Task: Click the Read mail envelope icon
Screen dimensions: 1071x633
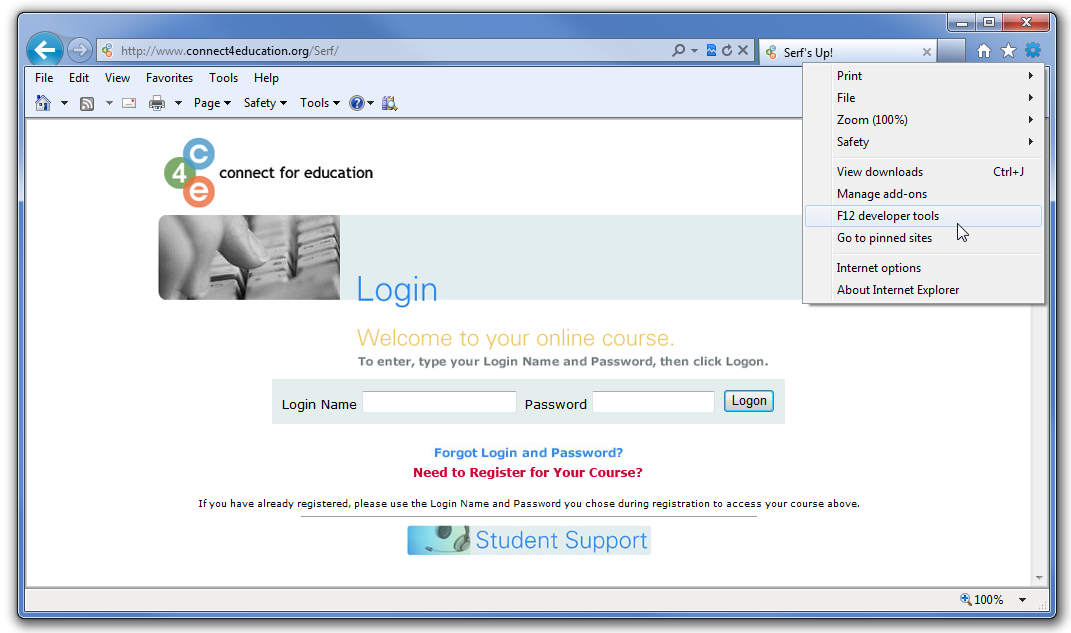Action: tap(129, 103)
